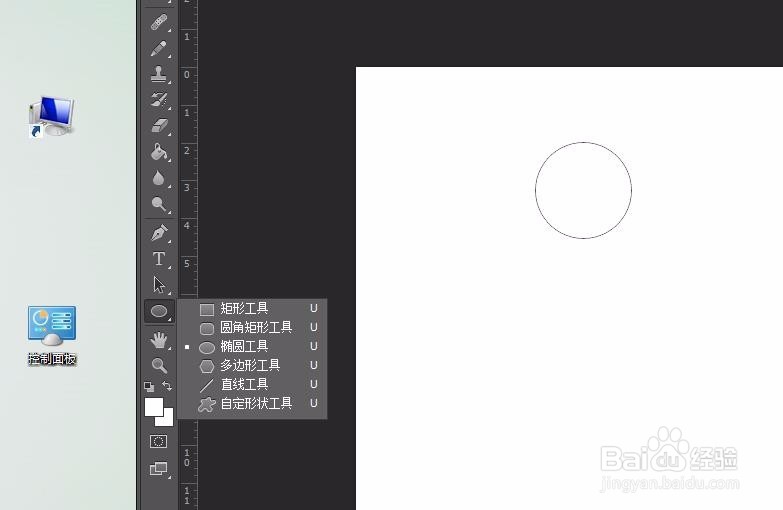Choose 矩形工具 from the flyout
783x510 pixels.
(x=252, y=309)
